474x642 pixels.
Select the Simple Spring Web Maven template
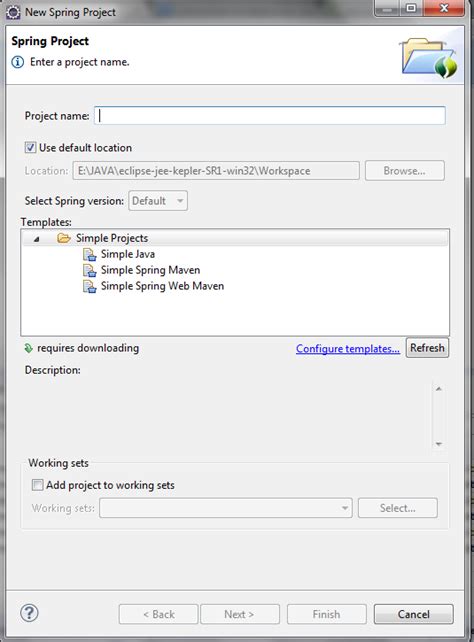pos(163,286)
